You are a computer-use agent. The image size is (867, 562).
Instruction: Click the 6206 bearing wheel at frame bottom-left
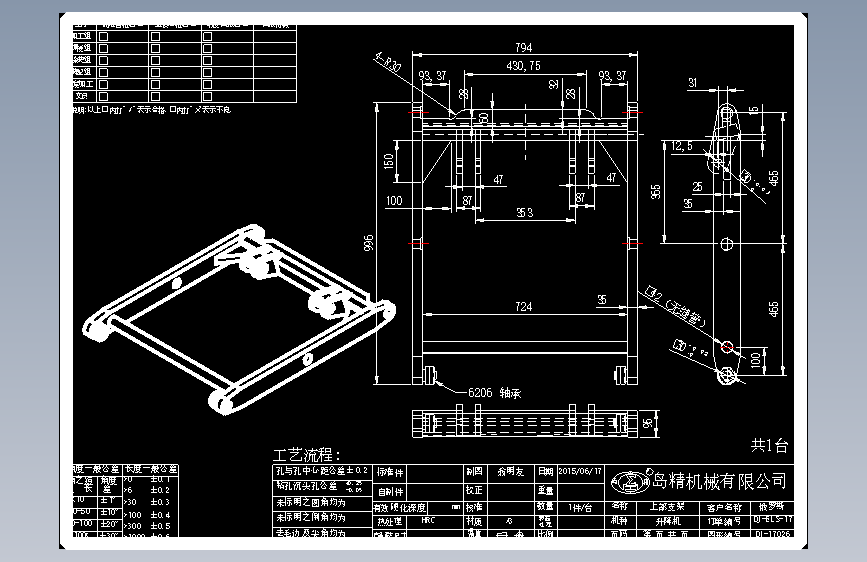[430, 374]
